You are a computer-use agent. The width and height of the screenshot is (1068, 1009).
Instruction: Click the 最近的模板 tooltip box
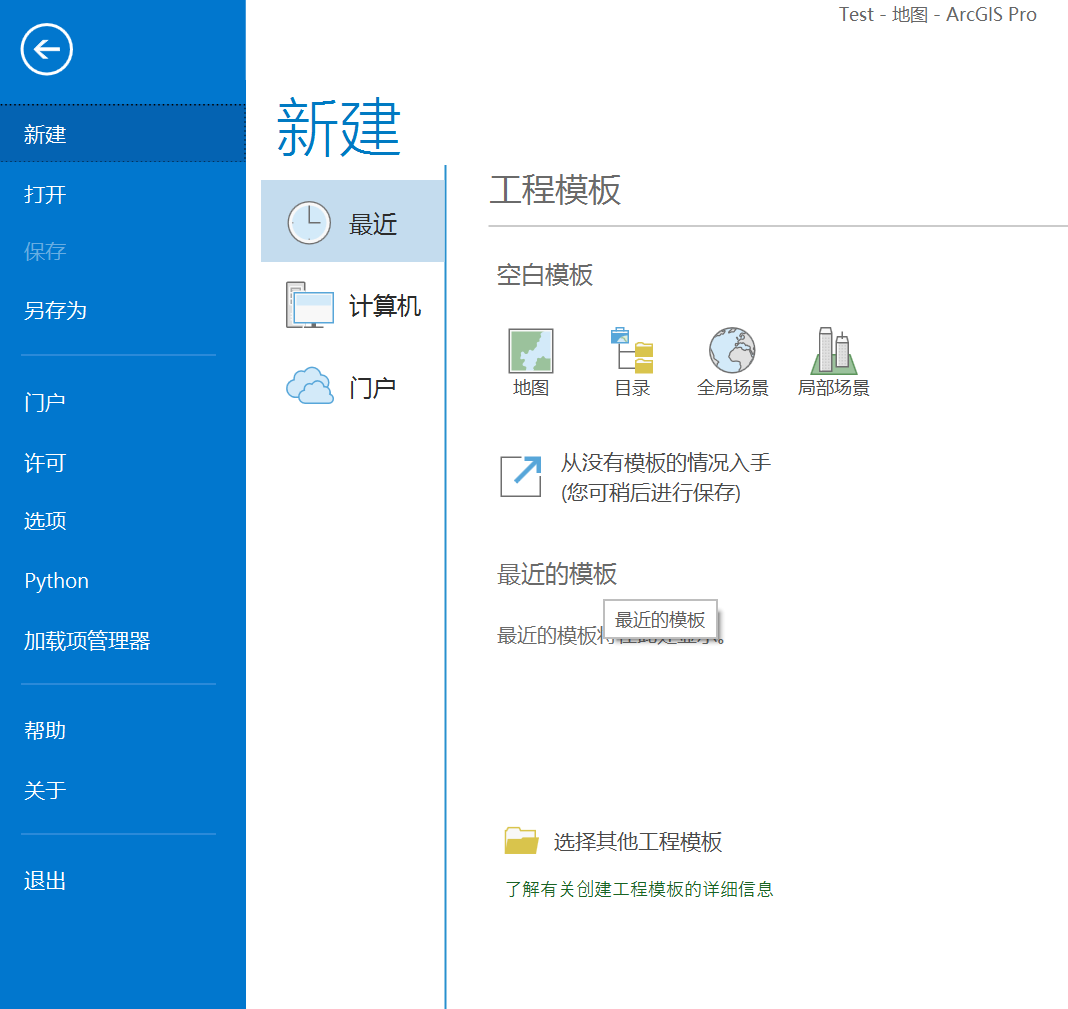coord(660,620)
